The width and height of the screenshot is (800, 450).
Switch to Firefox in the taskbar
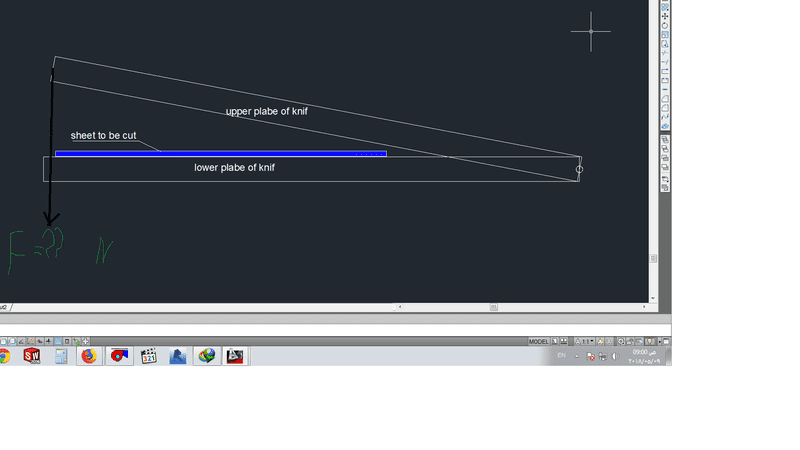tap(89, 356)
